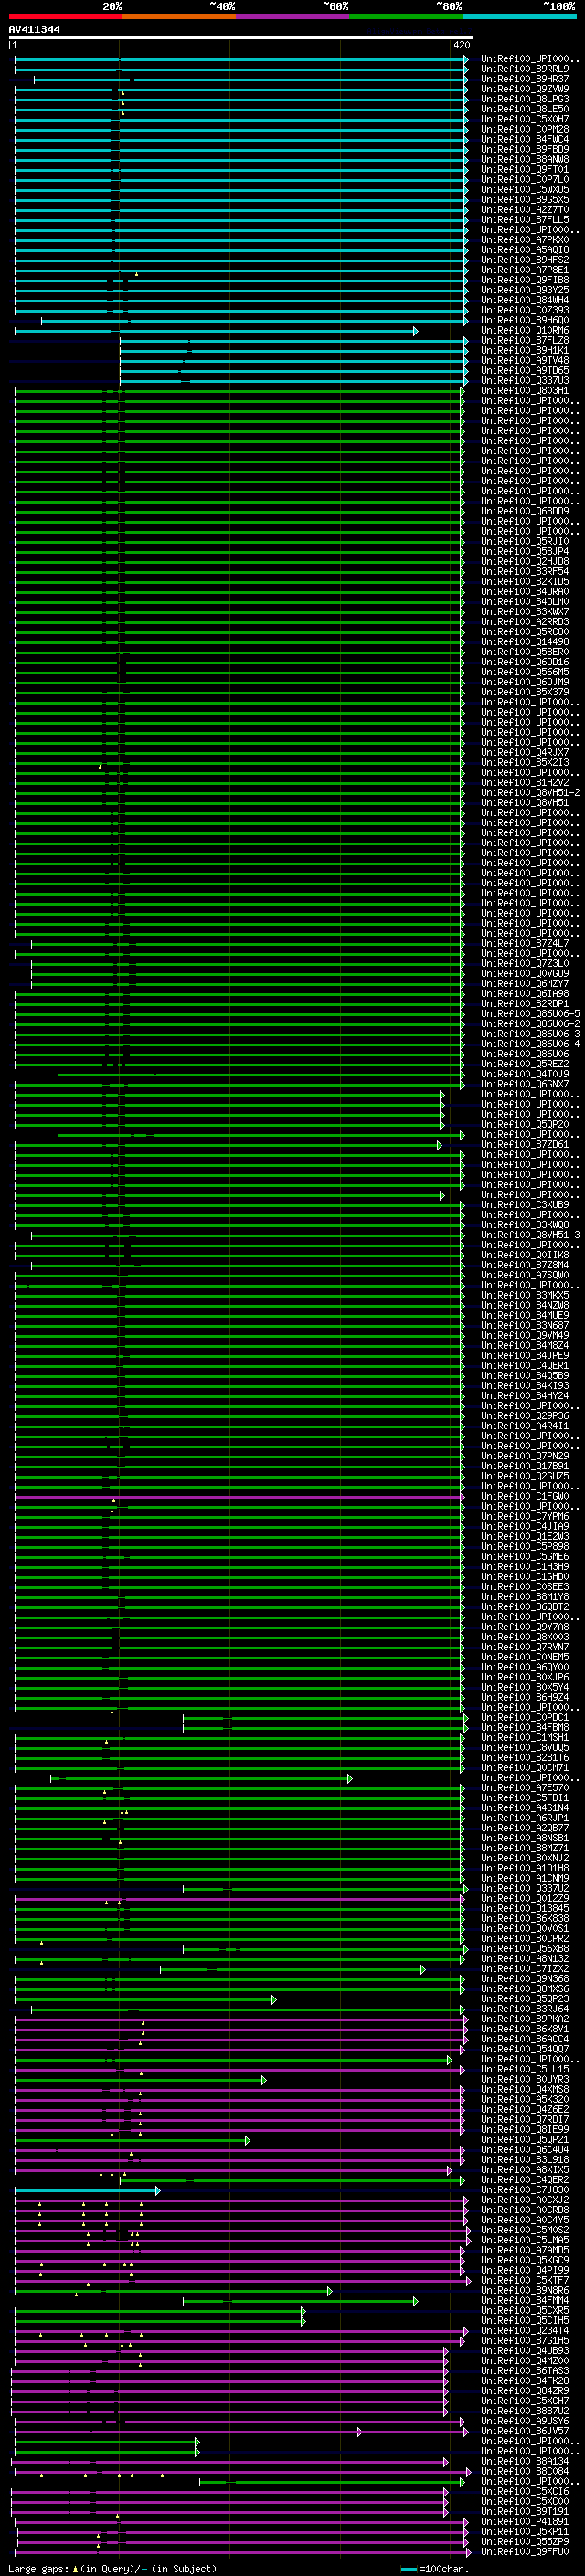Select the UniRef100_C5GME6 label
The image size is (585, 2576).
click(525, 1557)
